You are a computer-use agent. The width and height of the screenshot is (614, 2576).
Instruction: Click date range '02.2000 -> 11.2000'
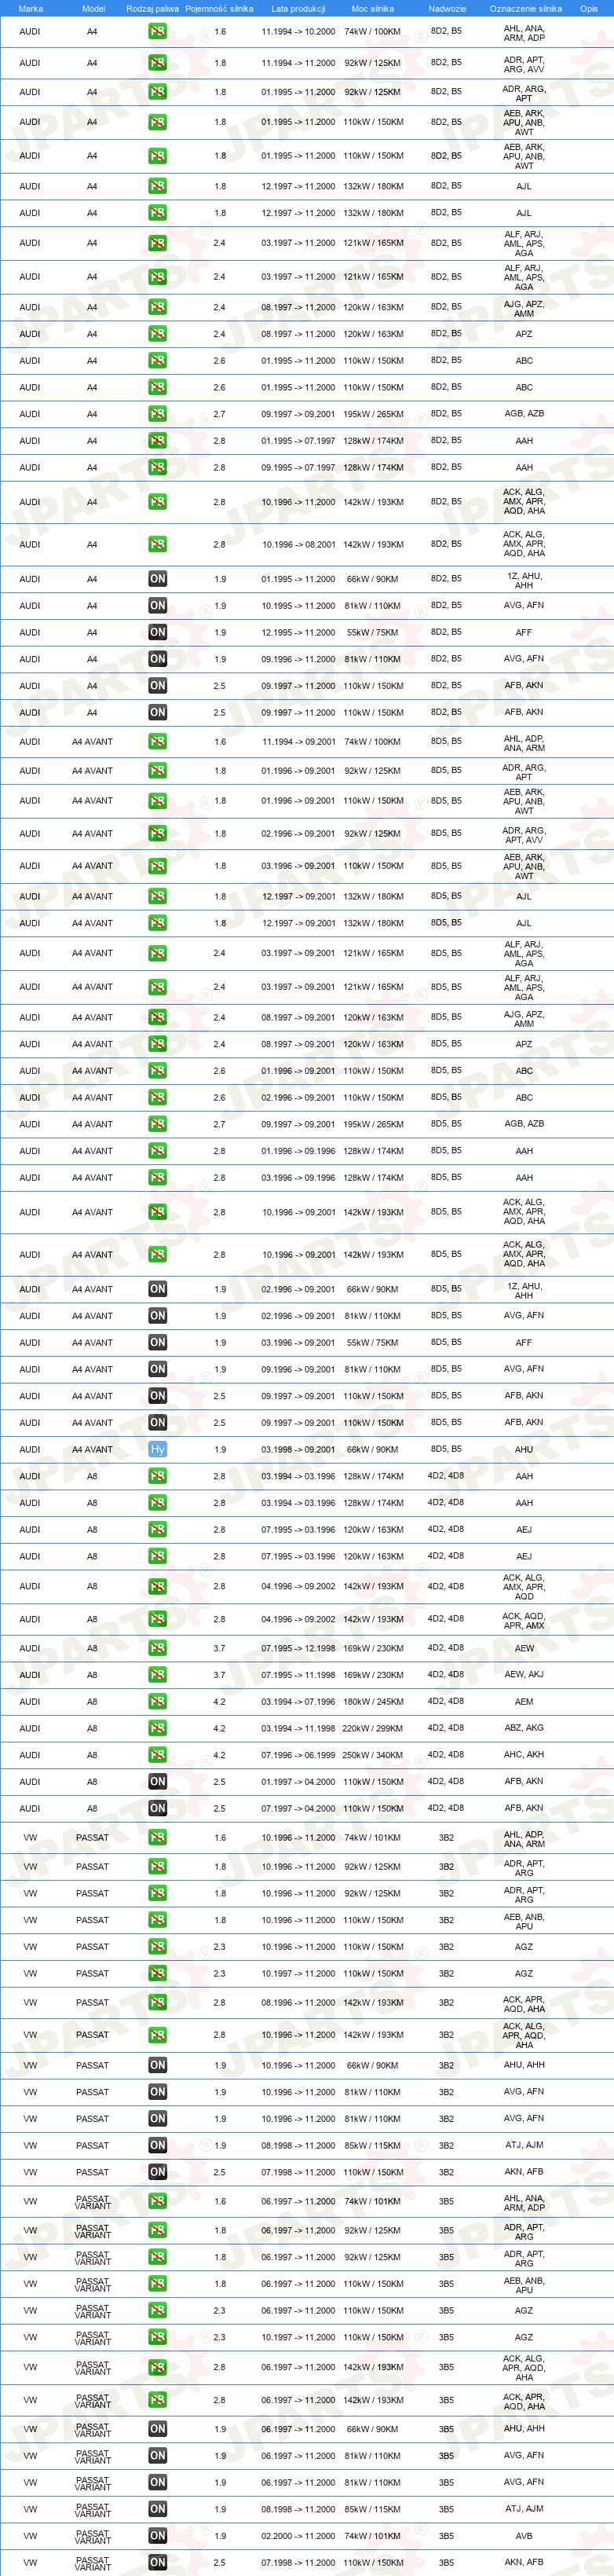coord(298,2536)
